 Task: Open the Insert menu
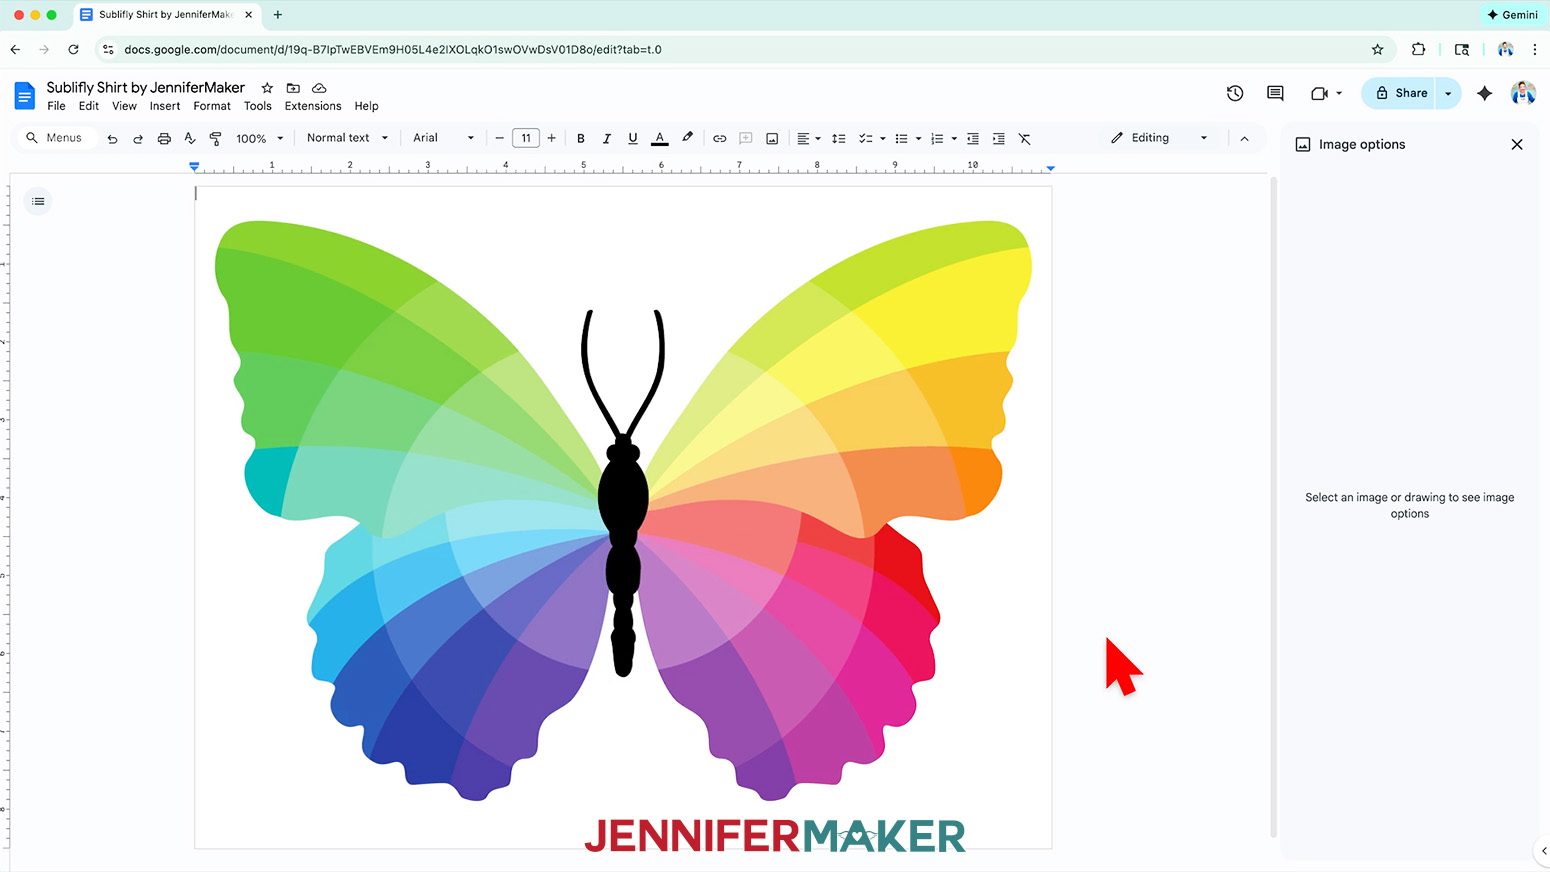point(165,106)
